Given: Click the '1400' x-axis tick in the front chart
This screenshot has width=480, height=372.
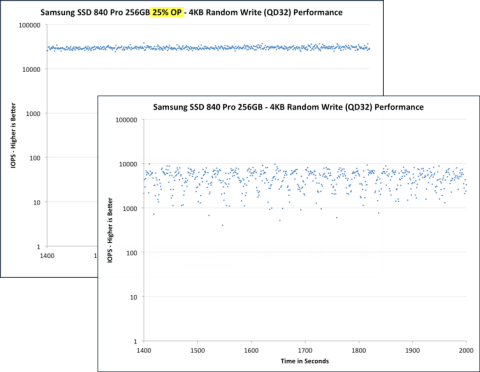Looking at the screenshot, I should [x=144, y=351].
